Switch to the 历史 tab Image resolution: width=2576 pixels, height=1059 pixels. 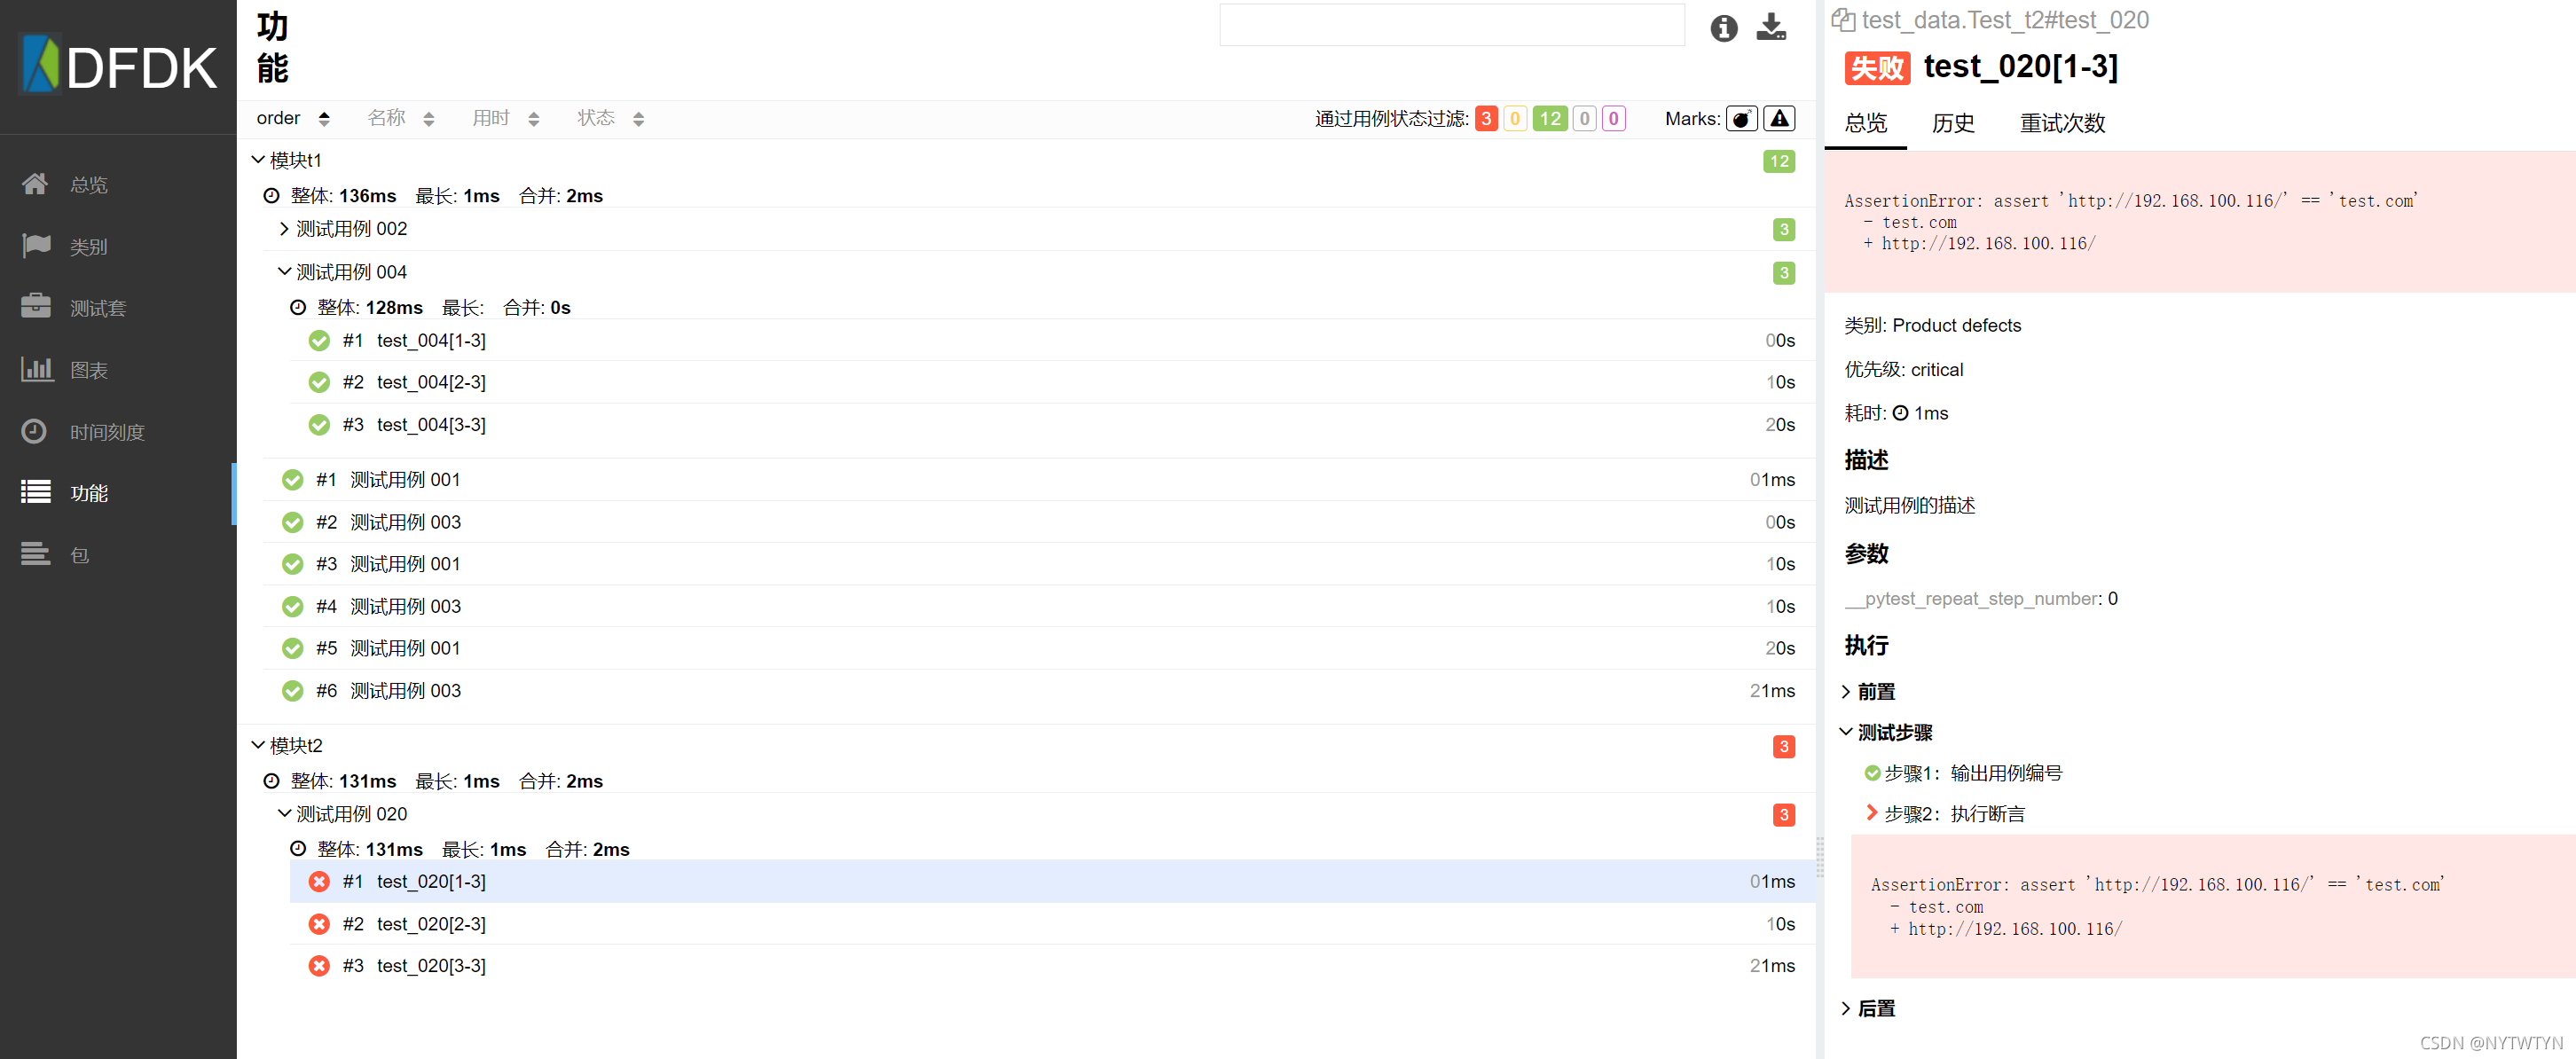(1952, 123)
